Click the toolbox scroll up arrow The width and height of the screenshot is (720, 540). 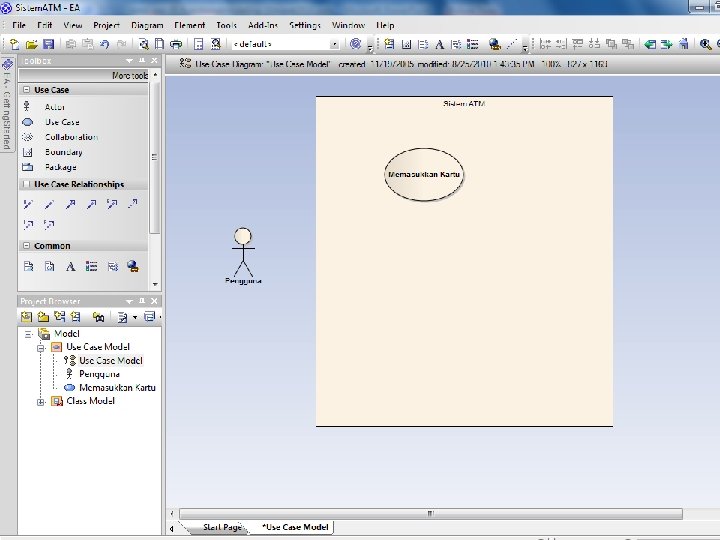pyautogui.click(x=155, y=74)
